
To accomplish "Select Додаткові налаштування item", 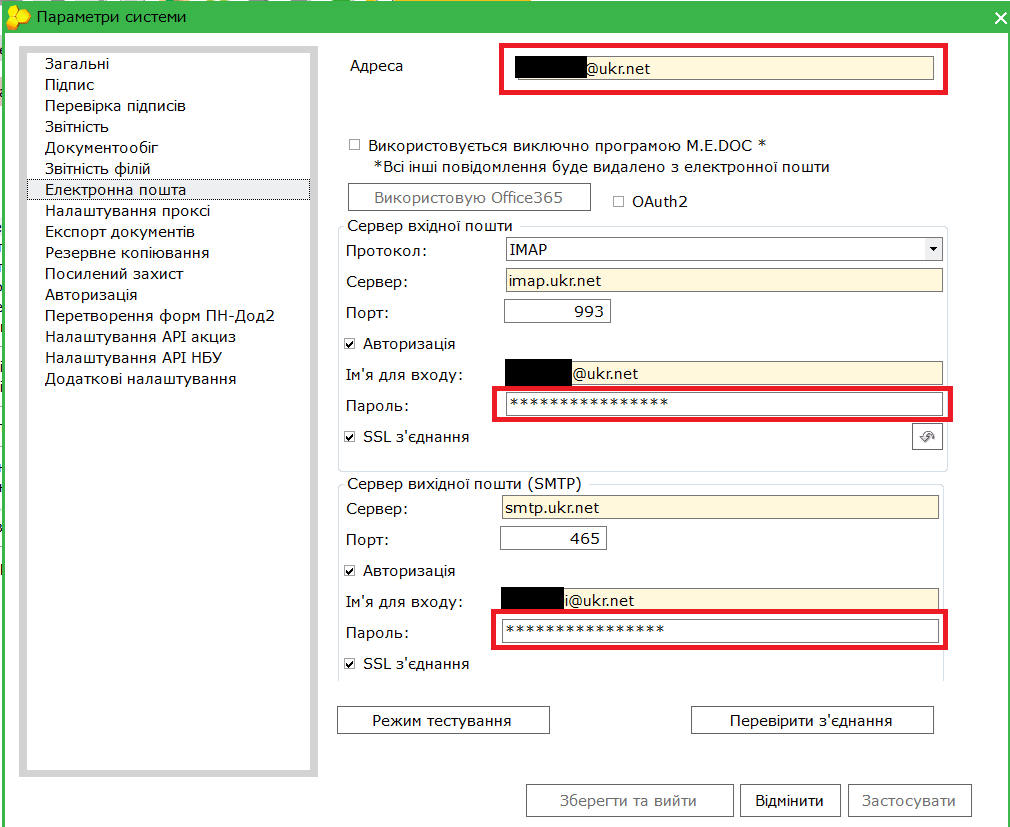I will click(x=140, y=379).
